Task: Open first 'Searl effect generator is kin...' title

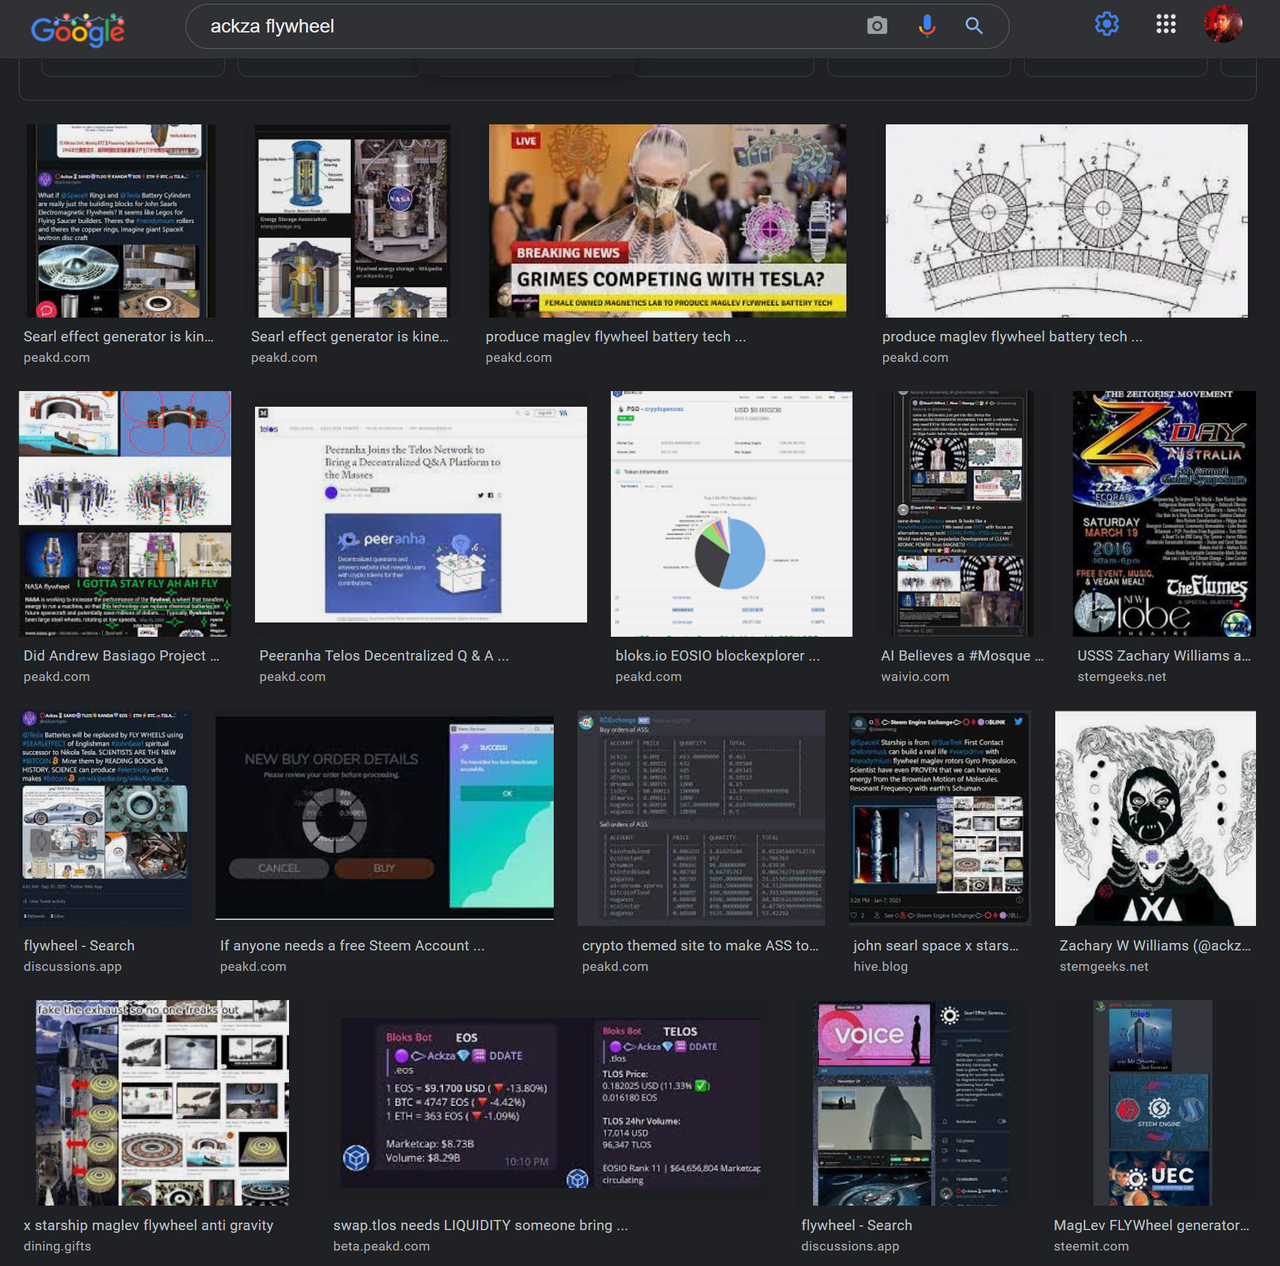Action: 118,337
